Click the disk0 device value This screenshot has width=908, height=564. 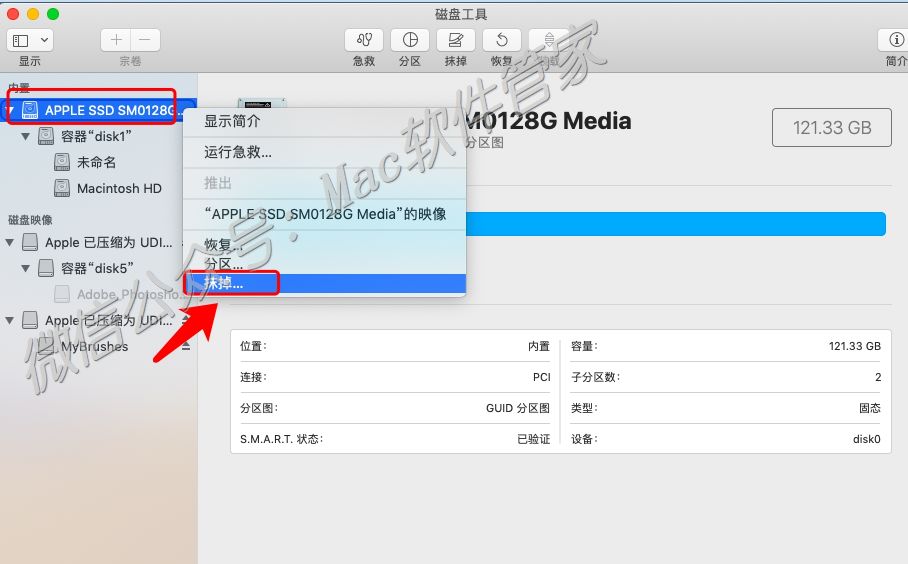pyautogui.click(x=866, y=440)
